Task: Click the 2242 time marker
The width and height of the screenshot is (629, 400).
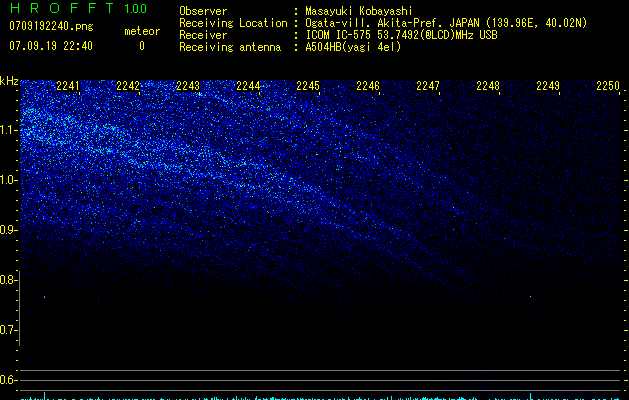Action: pos(128,86)
